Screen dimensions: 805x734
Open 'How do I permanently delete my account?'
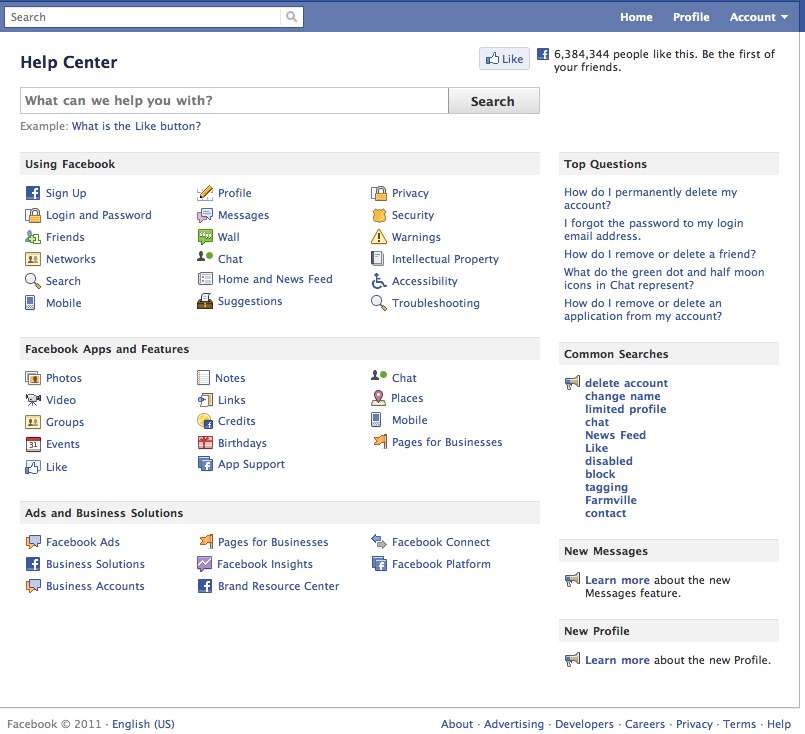[x=650, y=199]
